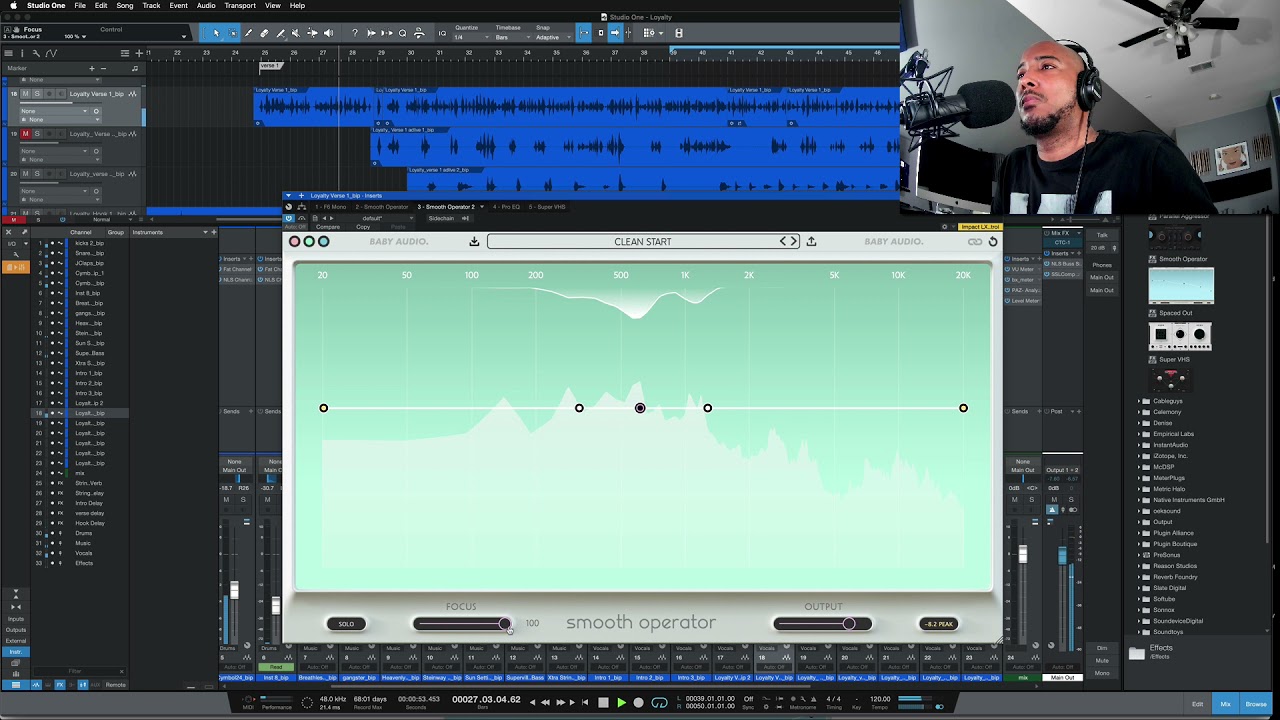The width and height of the screenshot is (1280, 720).
Task: Click the Compare button
Action: click(327, 227)
